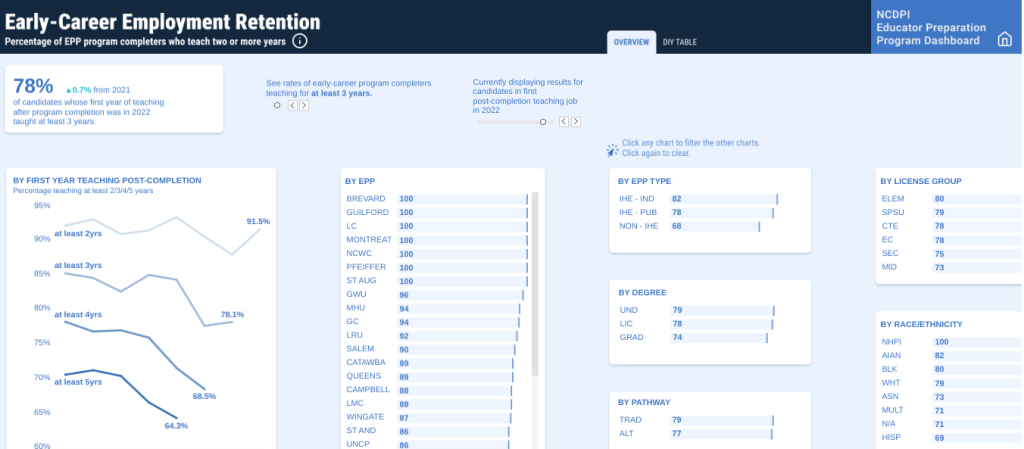Click the teaching-years slider handle
Viewport: 1024px width, 449px height.
(x=277, y=105)
